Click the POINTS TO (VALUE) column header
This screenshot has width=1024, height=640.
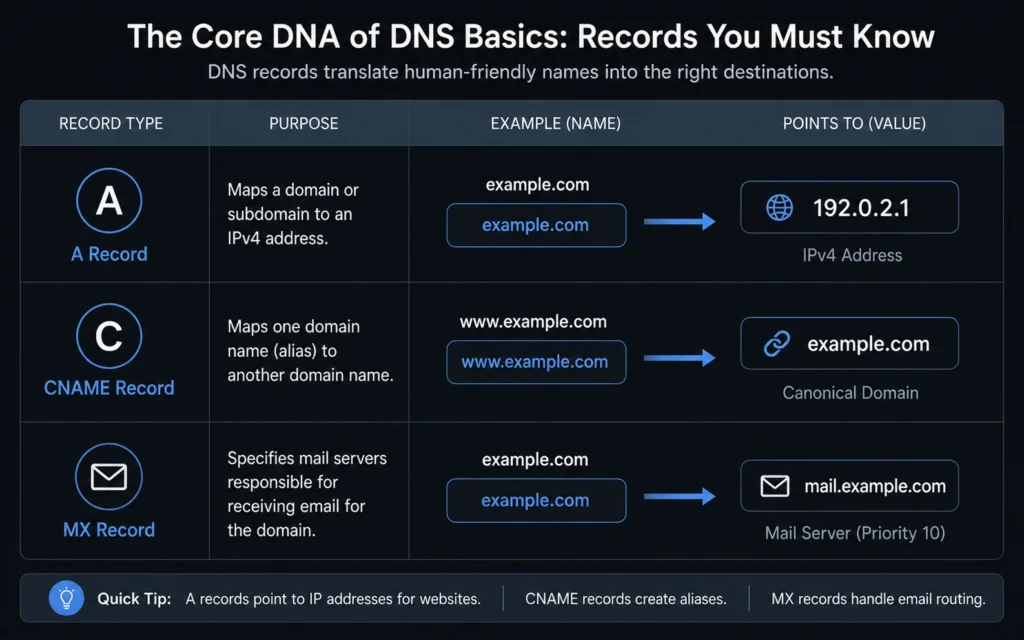(x=854, y=123)
